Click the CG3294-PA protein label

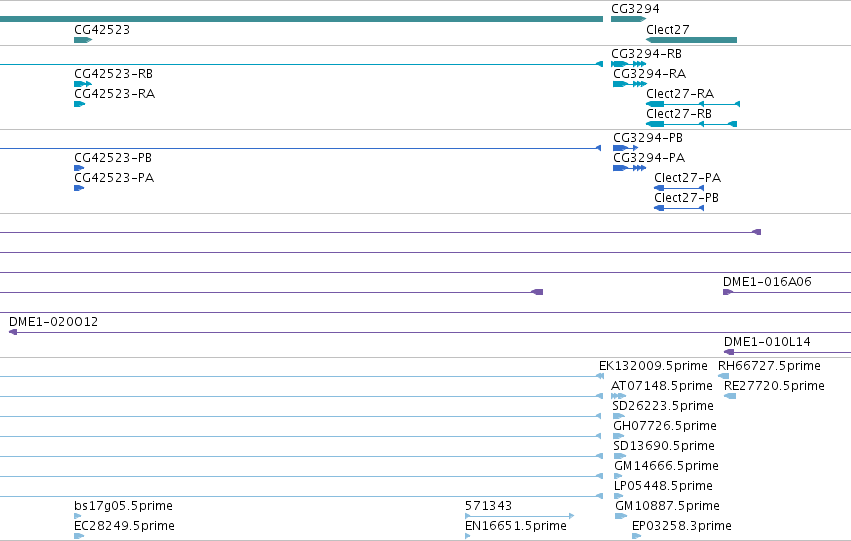[649, 158]
